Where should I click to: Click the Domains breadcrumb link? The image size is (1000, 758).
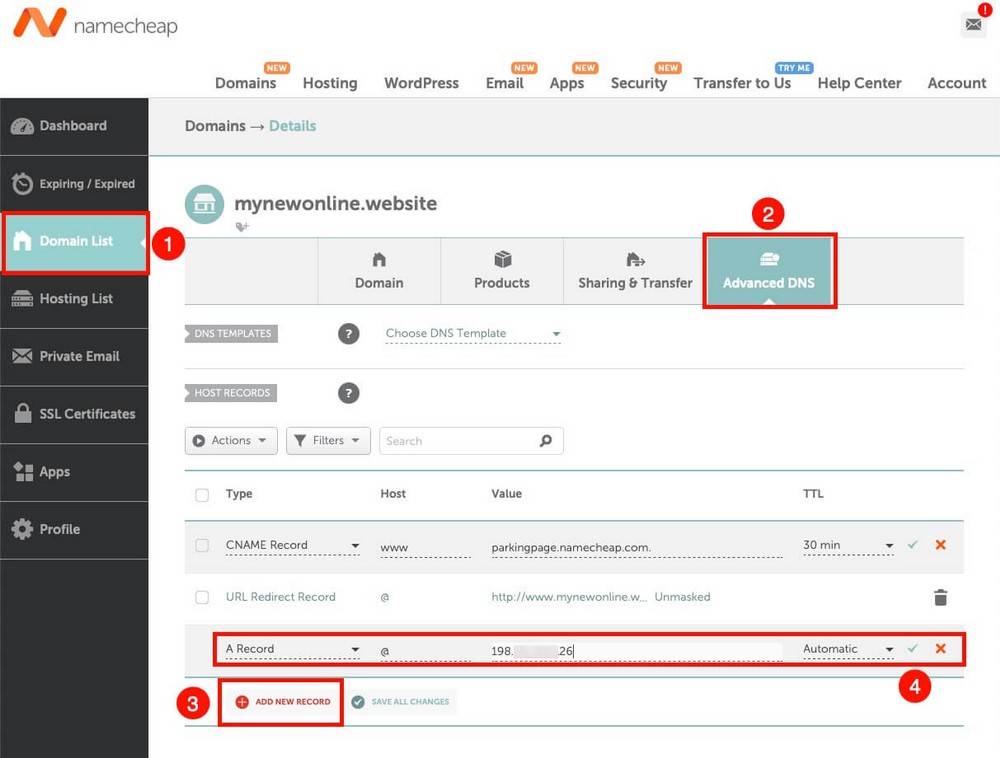(x=215, y=126)
